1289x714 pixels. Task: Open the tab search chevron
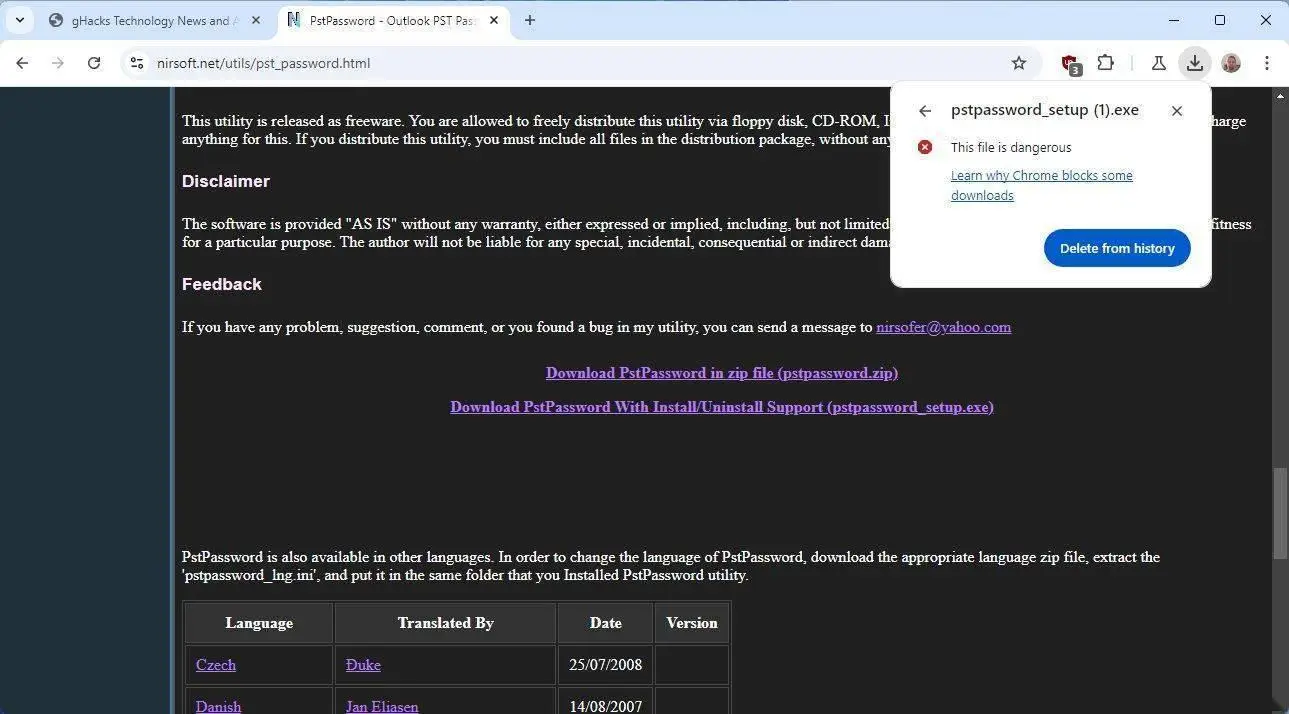pyautogui.click(x=19, y=20)
